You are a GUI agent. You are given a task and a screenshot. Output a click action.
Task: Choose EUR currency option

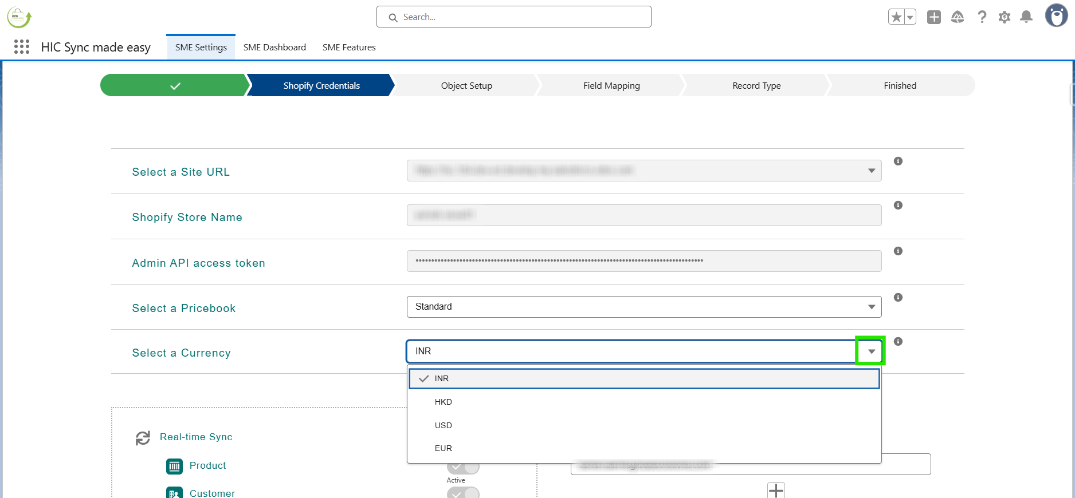(644, 448)
